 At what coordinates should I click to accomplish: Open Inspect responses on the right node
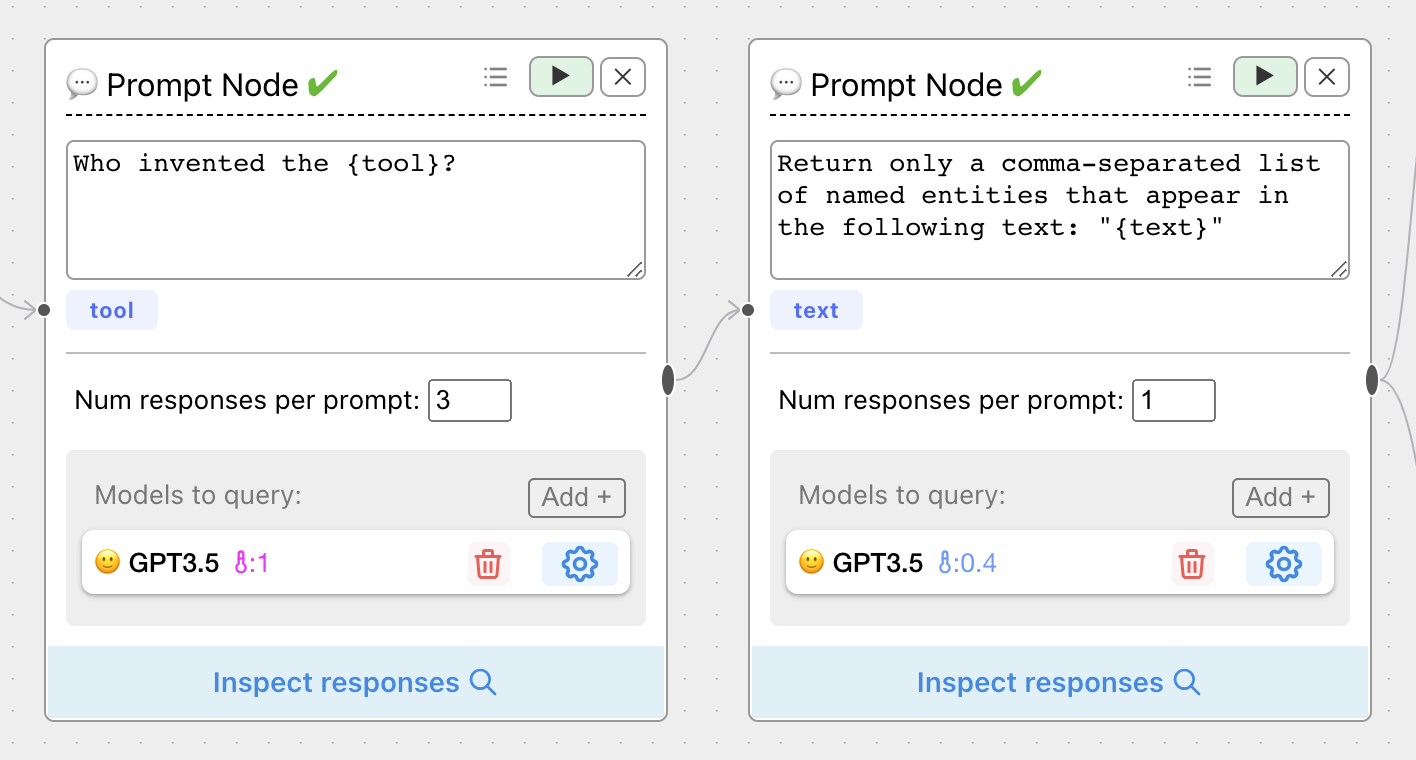coord(1059,682)
